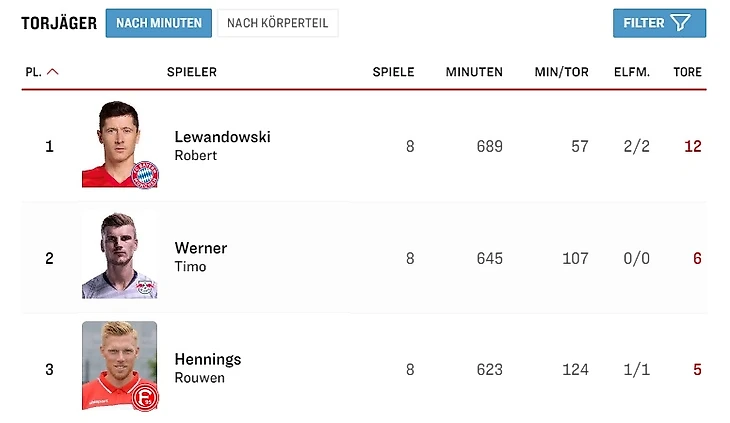Screen dimensions: 730x423
Task: Switch to Nach Körperteil view
Action: click(x=277, y=23)
